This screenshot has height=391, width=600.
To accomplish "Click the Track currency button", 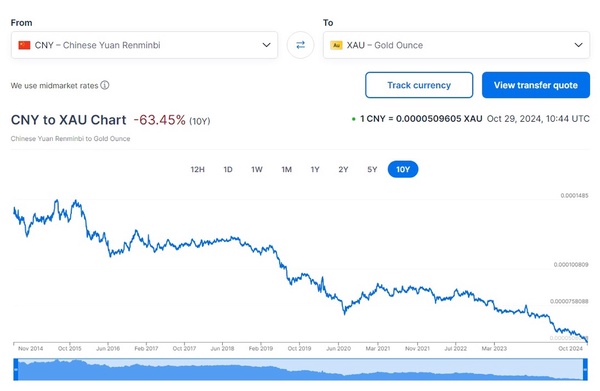I will pos(419,85).
